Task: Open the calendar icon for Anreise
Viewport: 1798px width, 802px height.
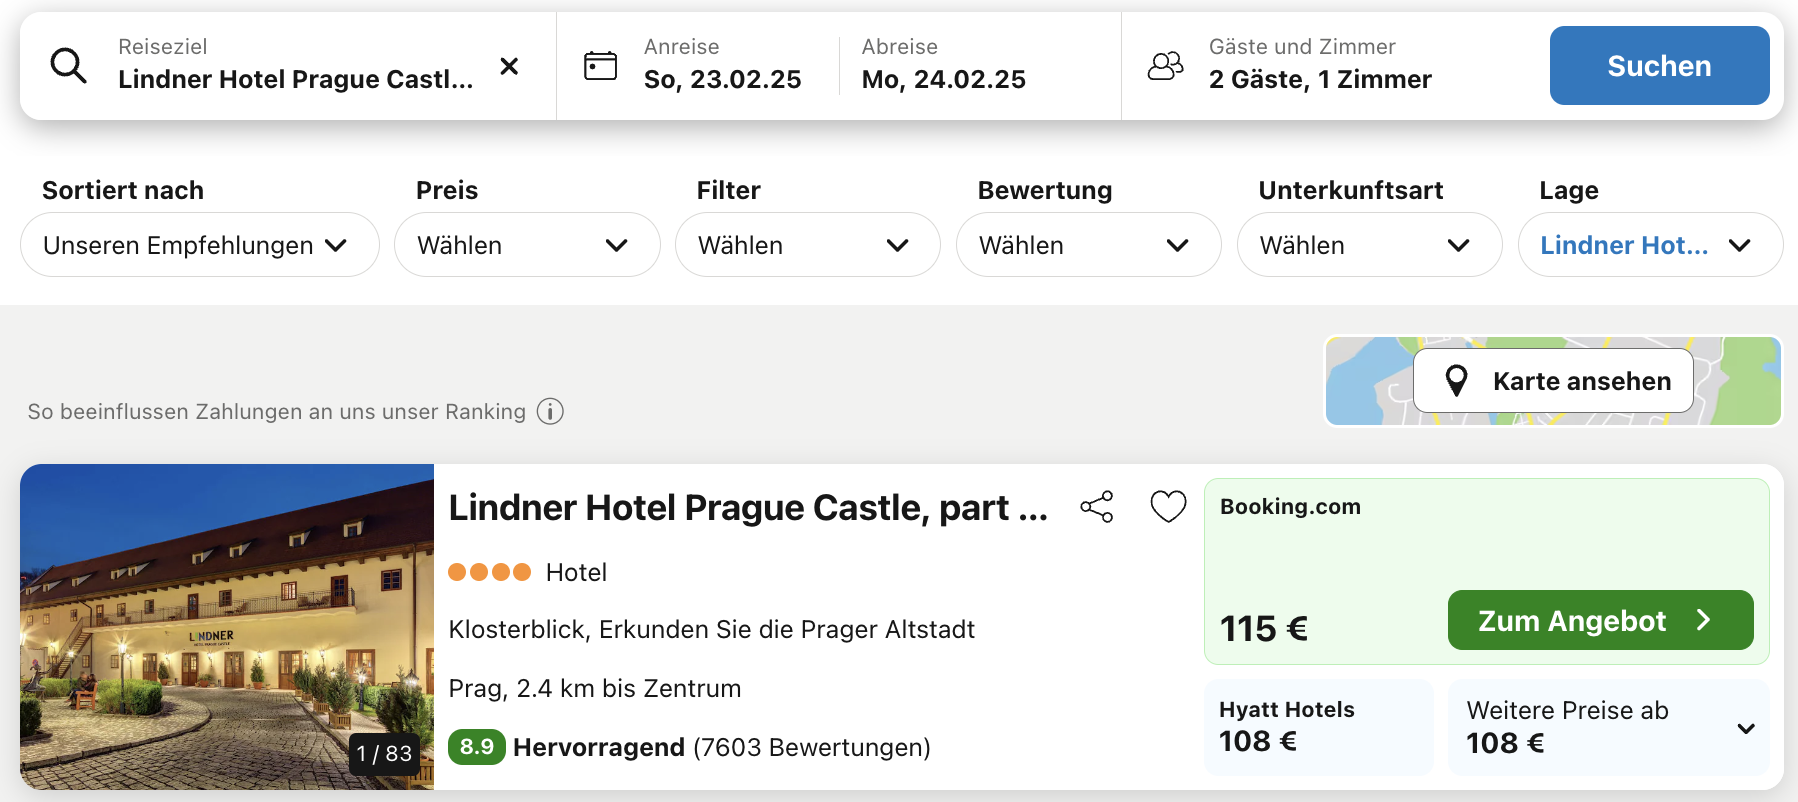Action: 600,66
